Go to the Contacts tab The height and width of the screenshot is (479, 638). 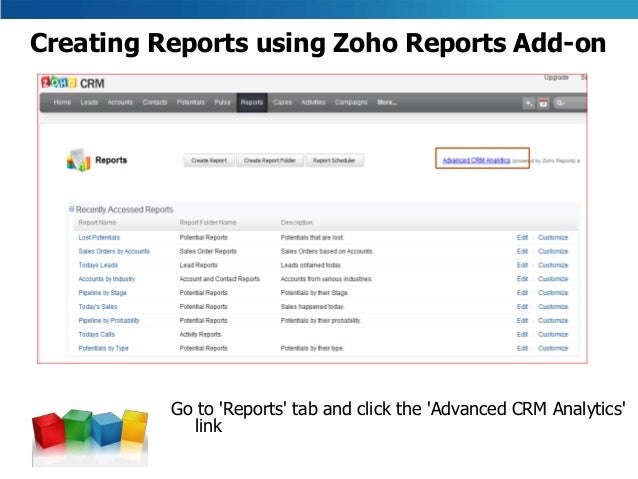point(155,102)
